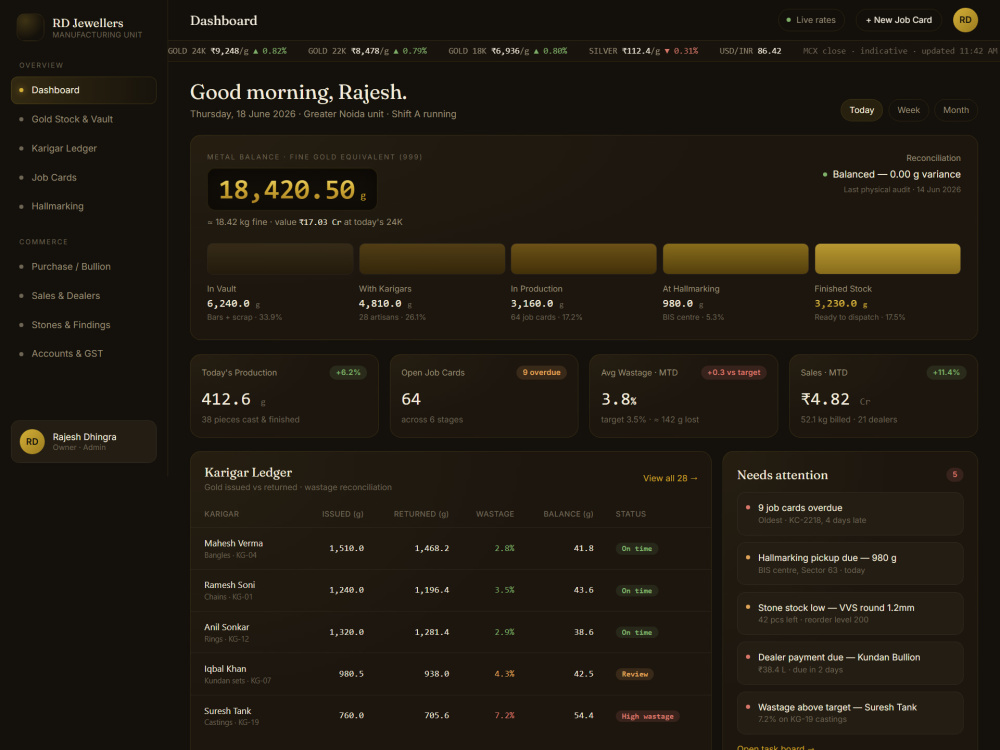Click the With Karigars balance bar
The height and width of the screenshot is (750, 1000).
[x=432, y=259]
